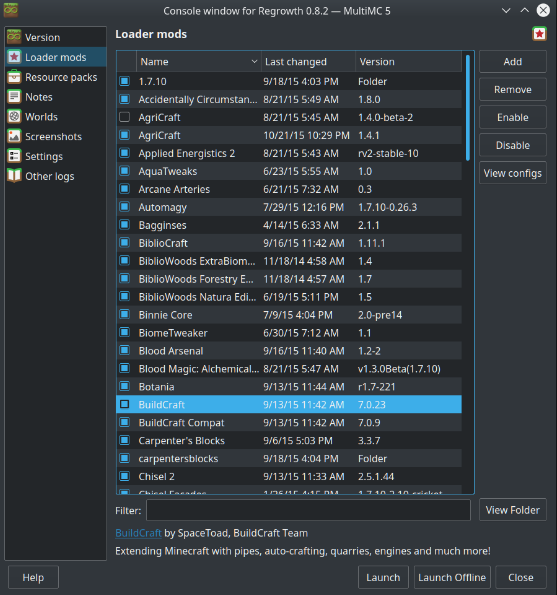
Task: Click the Worlds icon in sidebar
Action: pyautogui.click(x=14, y=116)
